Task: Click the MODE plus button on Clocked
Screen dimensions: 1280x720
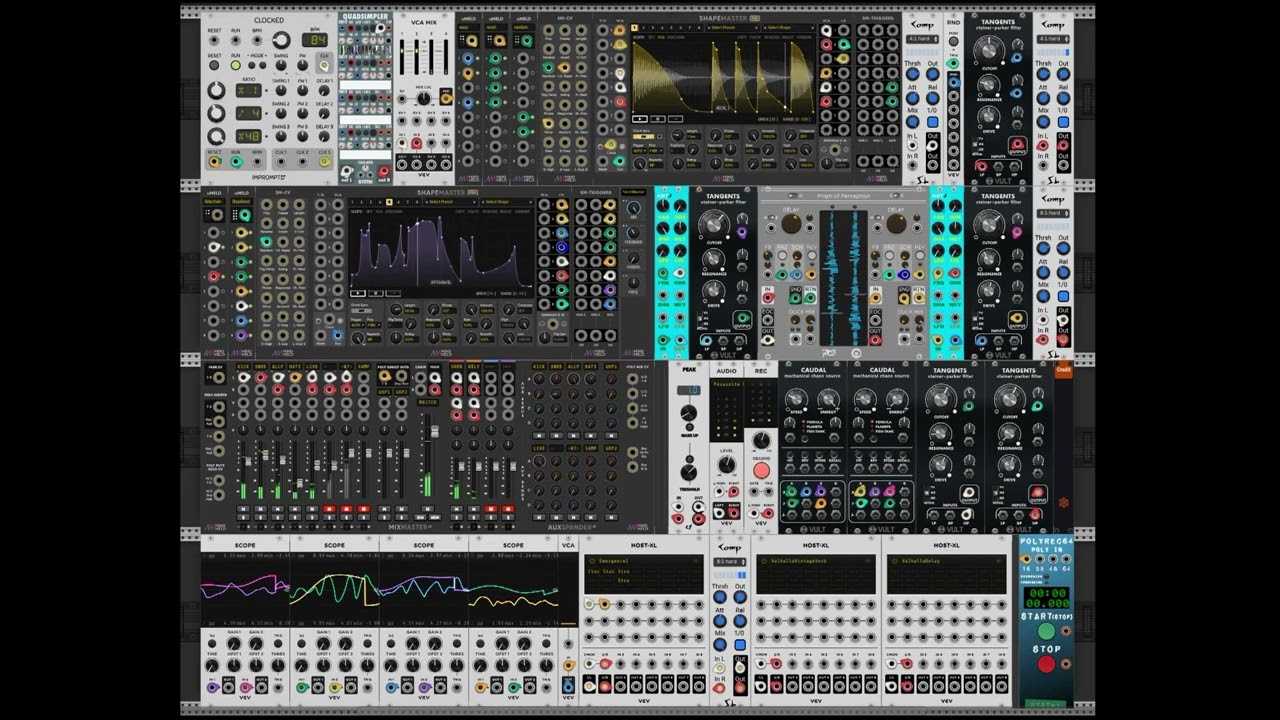Action: [x=263, y=65]
